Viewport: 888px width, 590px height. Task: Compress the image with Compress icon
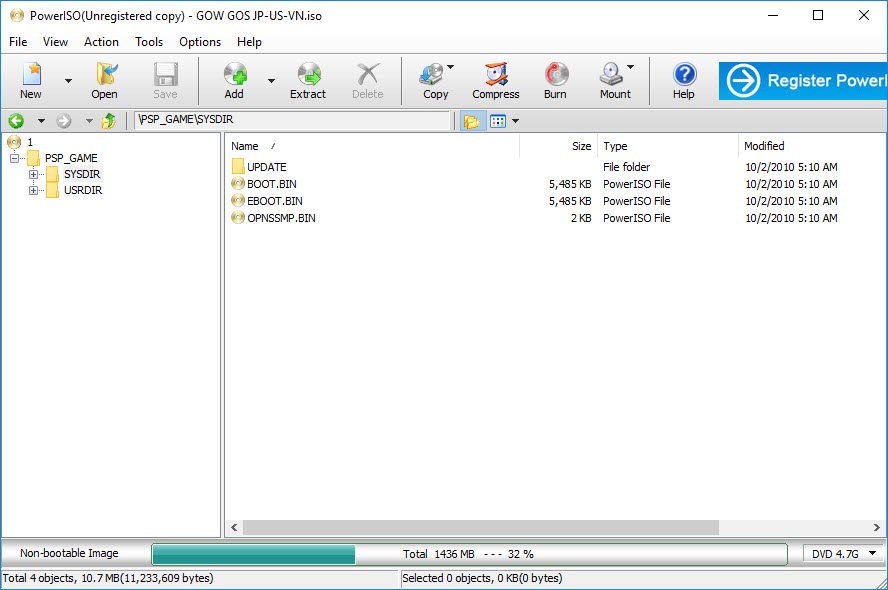click(x=496, y=74)
